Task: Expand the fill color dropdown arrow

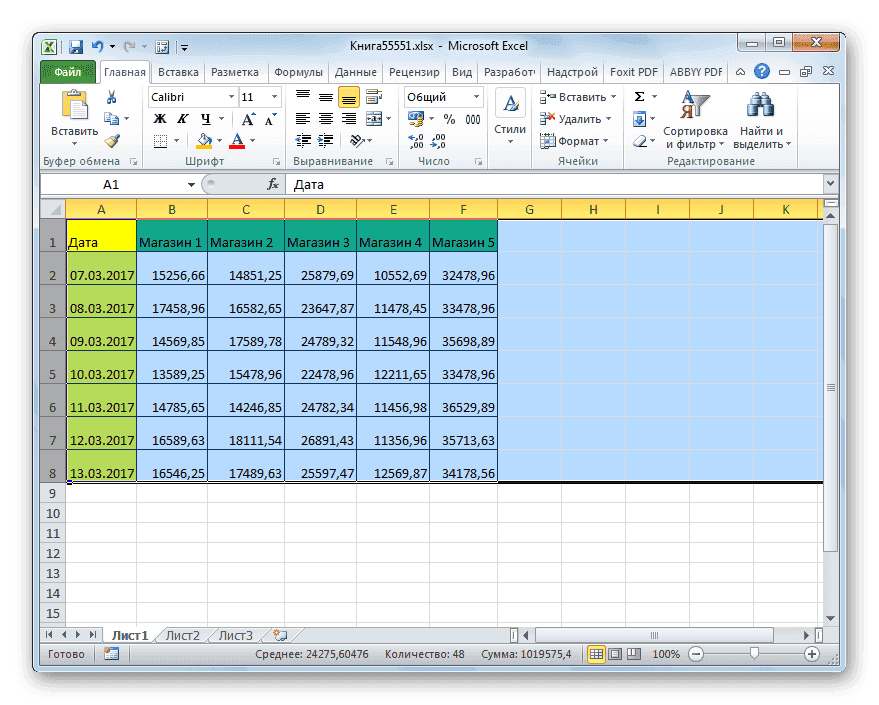Action: (x=217, y=142)
